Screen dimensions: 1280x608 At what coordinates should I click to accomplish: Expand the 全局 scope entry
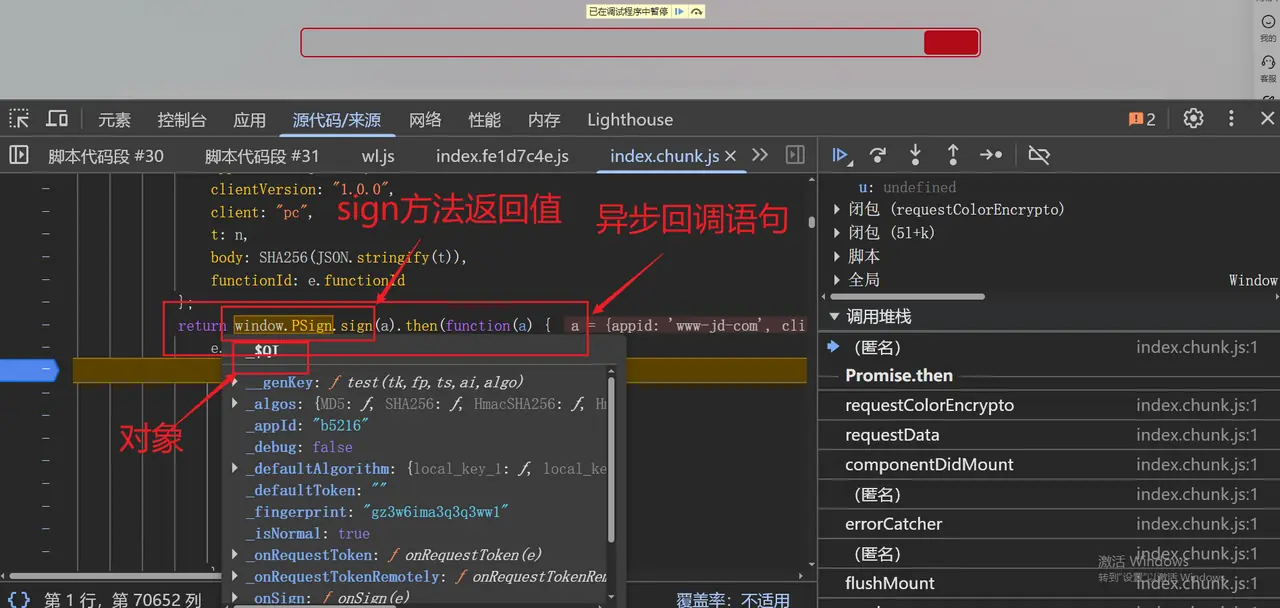coord(837,280)
